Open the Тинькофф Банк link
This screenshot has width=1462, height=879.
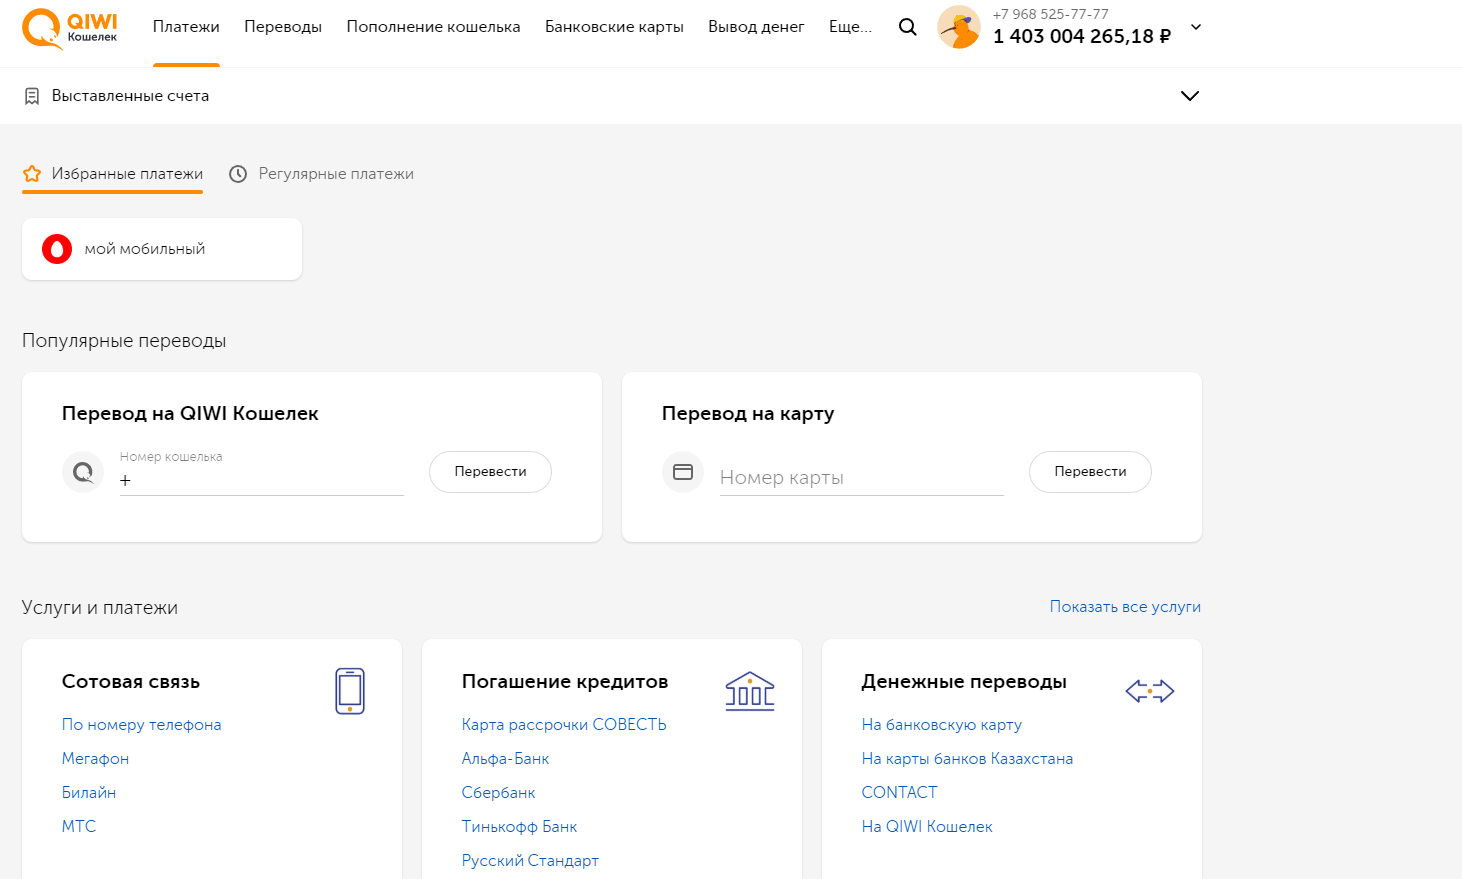click(x=520, y=827)
